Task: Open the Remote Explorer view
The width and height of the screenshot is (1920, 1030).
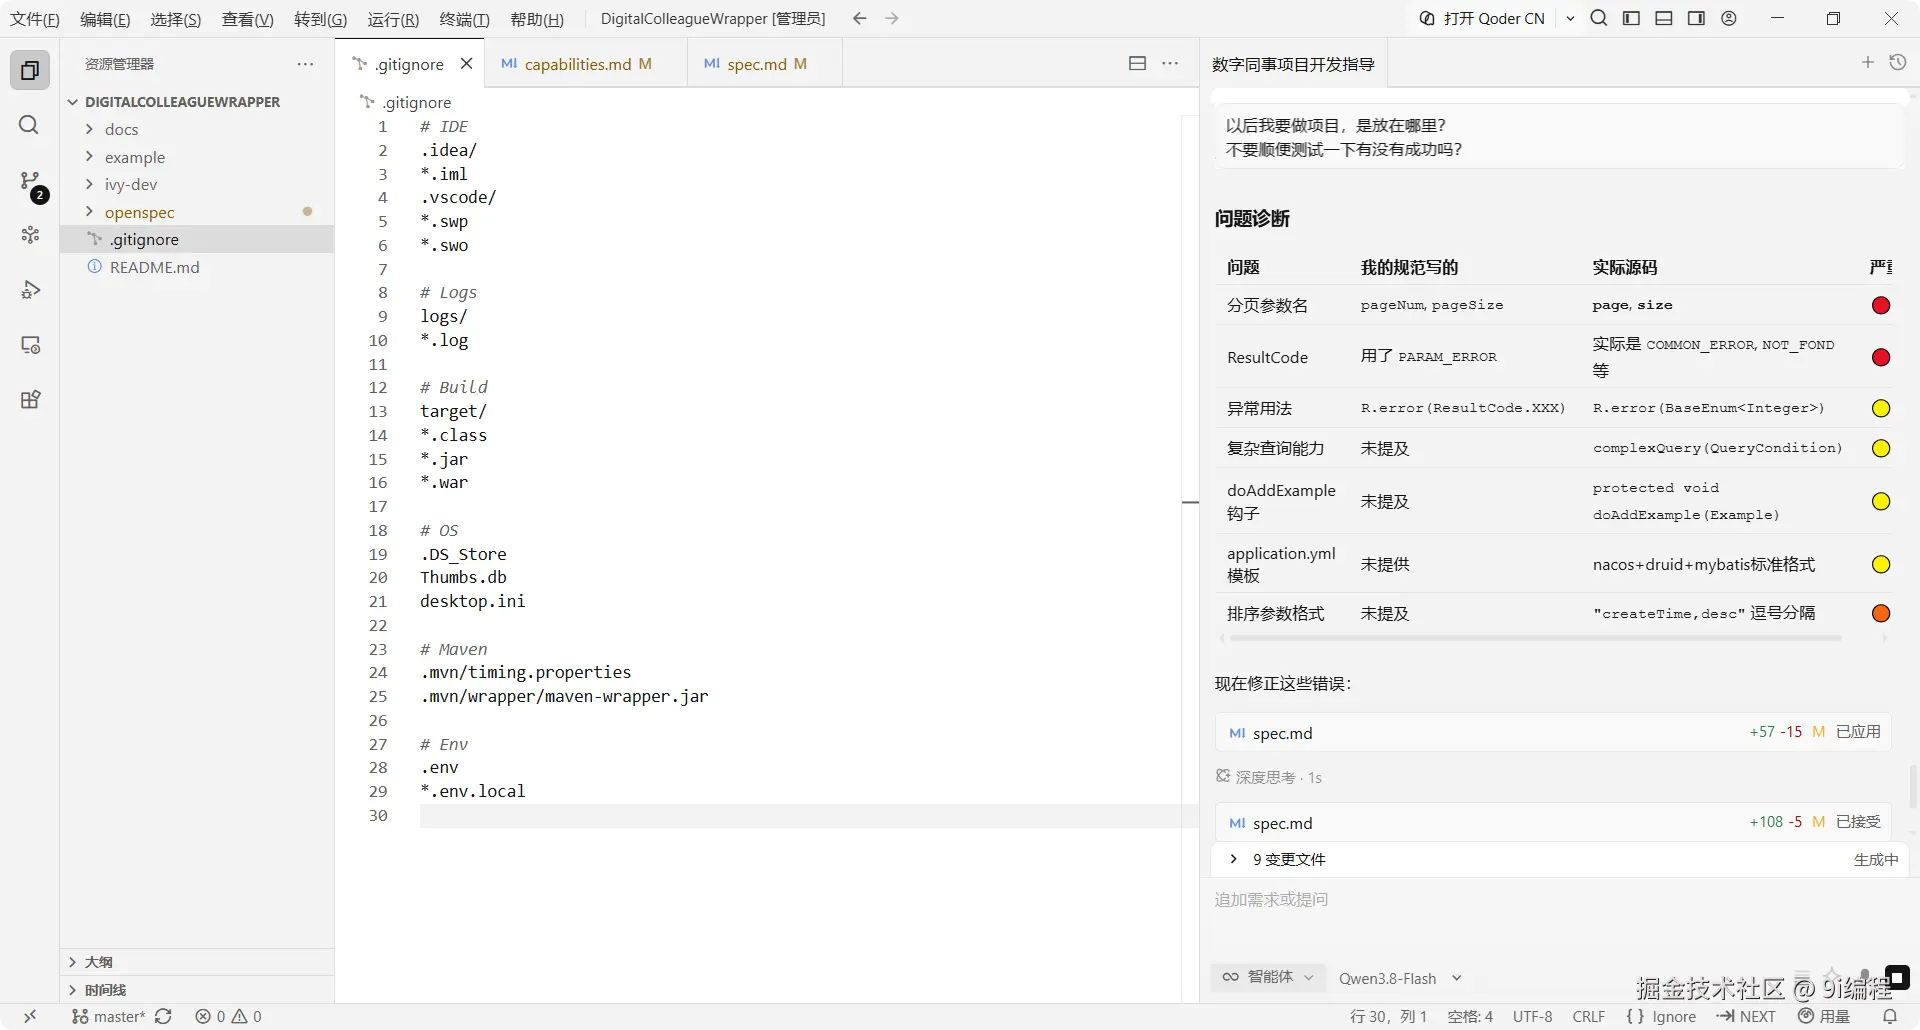Action: pyautogui.click(x=30, y=345)
